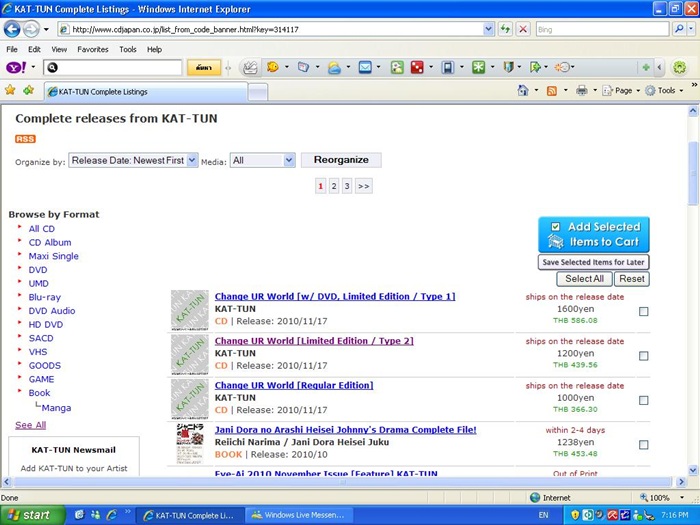The width and height of the screenshot is (700, 525).
Task: Open the File menu
Action: coord(12,50)
